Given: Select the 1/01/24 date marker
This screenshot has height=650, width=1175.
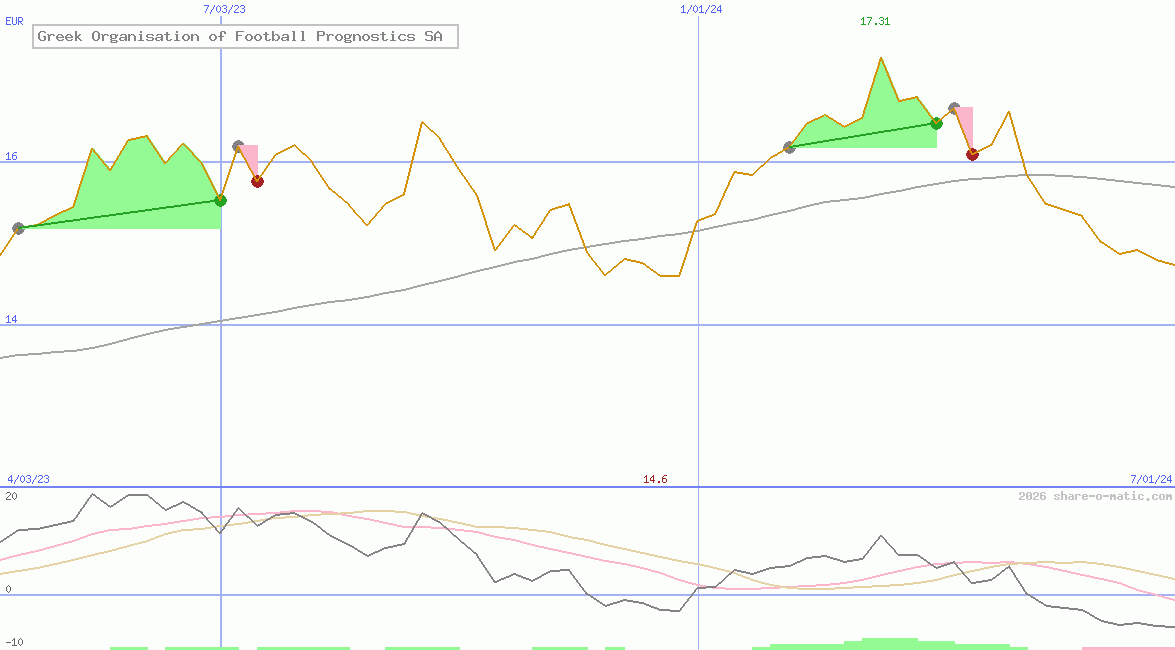Looking at the screenshot, I should (x=701, y=8).
